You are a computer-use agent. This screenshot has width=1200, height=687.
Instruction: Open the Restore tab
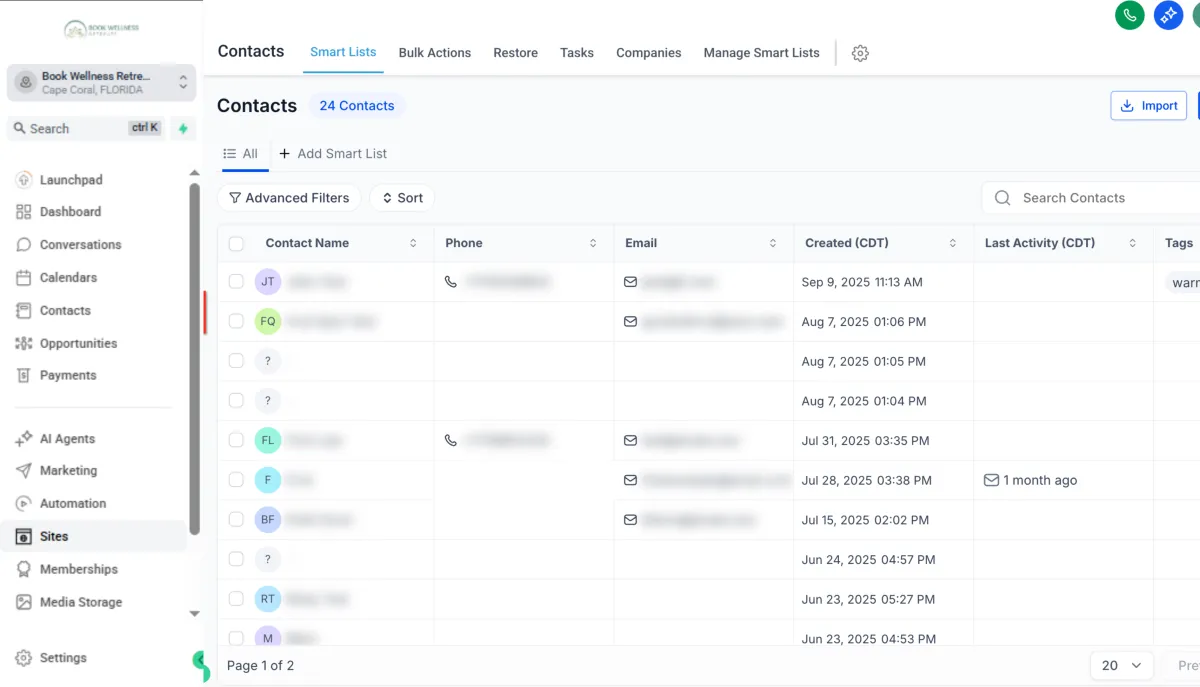(515, 53)
